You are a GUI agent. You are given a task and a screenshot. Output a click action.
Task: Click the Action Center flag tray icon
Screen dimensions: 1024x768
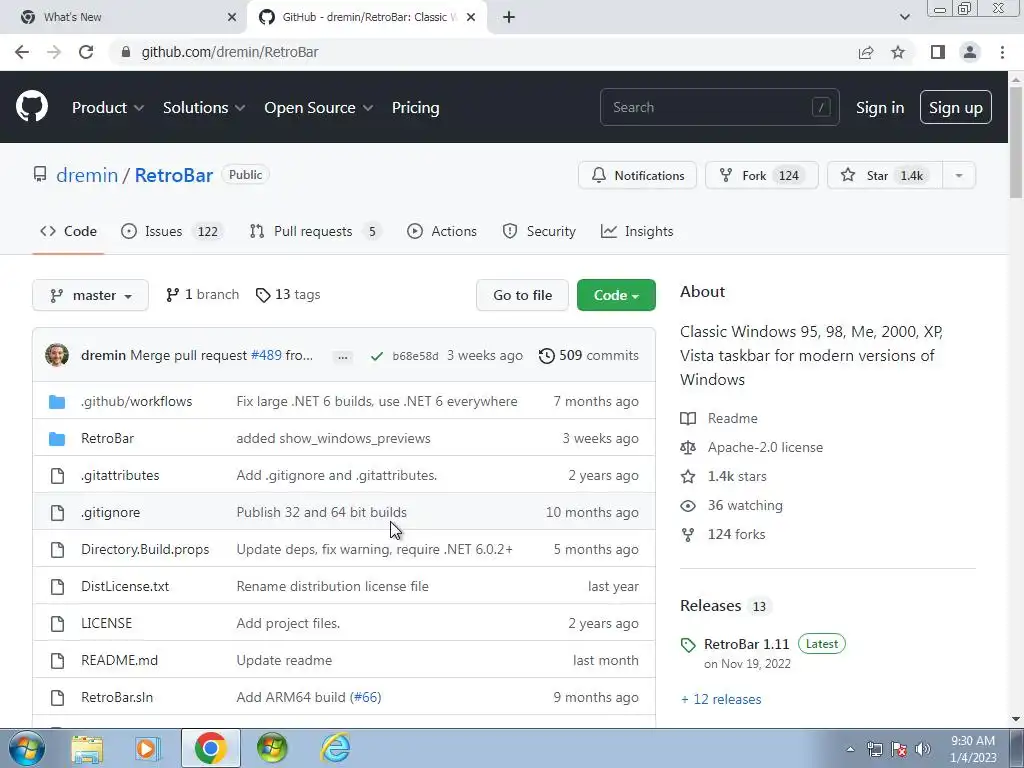(899, 749)
